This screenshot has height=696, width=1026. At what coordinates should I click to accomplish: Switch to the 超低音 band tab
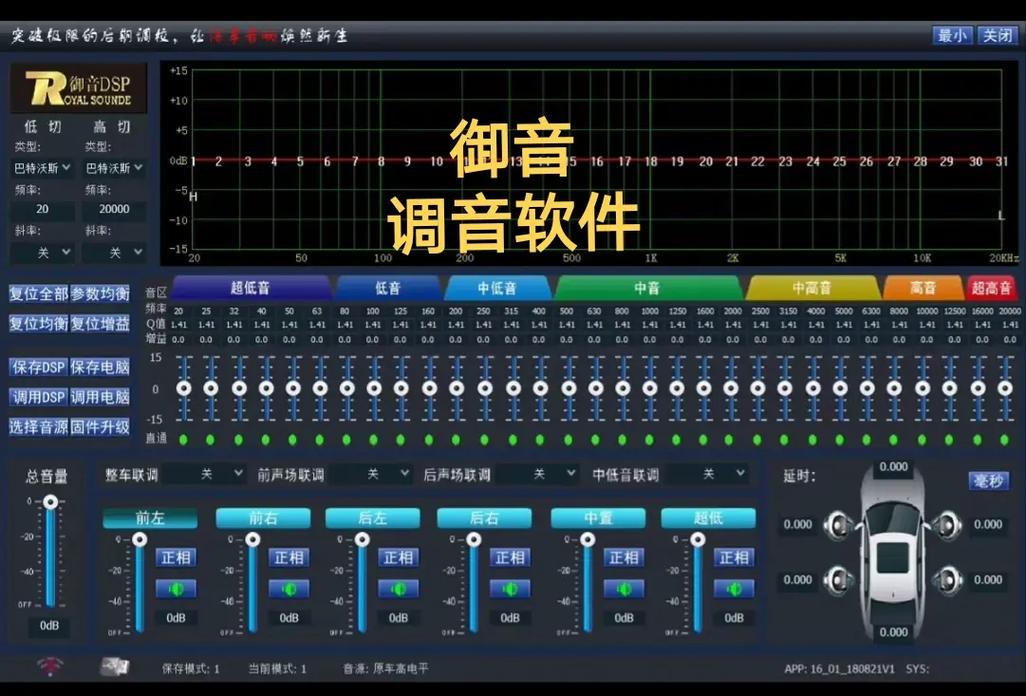pyautogui.click(x=251, y=288)
